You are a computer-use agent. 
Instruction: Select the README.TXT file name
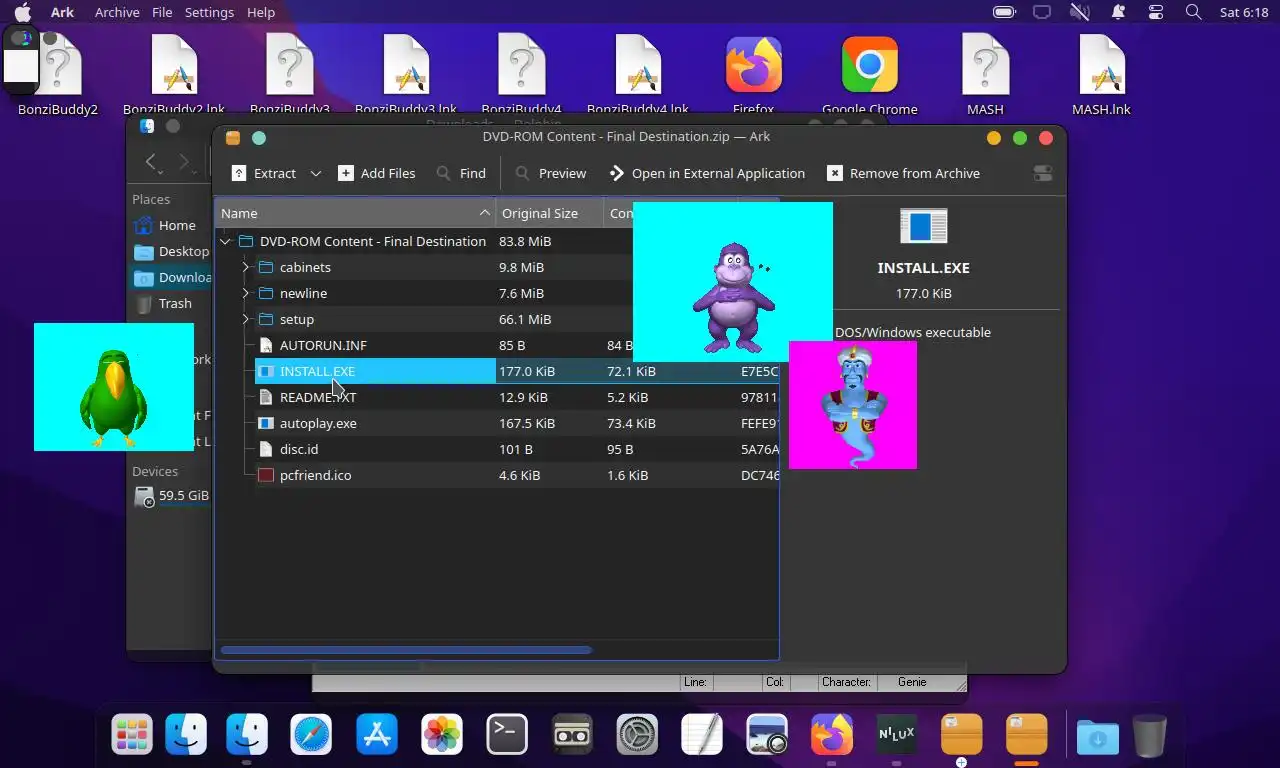pos(318,397)
